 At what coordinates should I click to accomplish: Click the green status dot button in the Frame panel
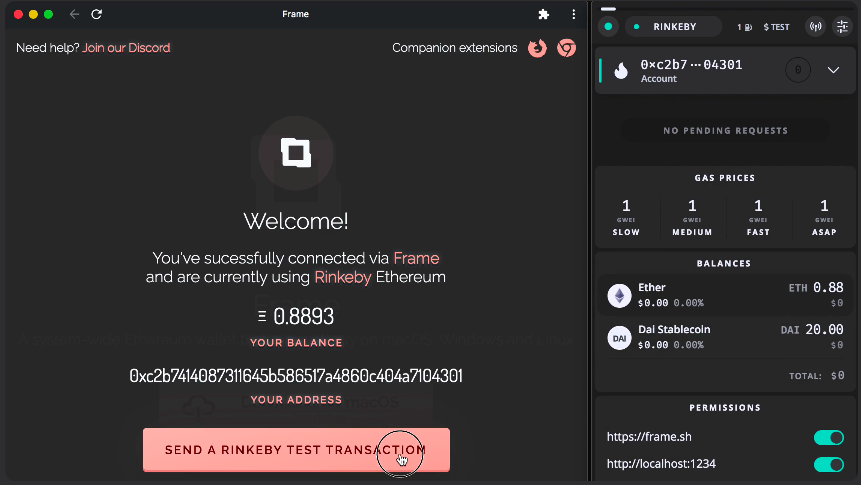click(608, 26)
